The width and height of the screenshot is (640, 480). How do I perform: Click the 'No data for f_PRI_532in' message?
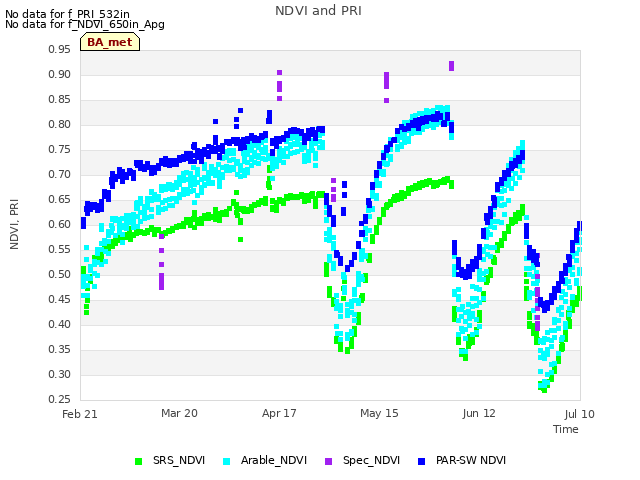(67, 14)
